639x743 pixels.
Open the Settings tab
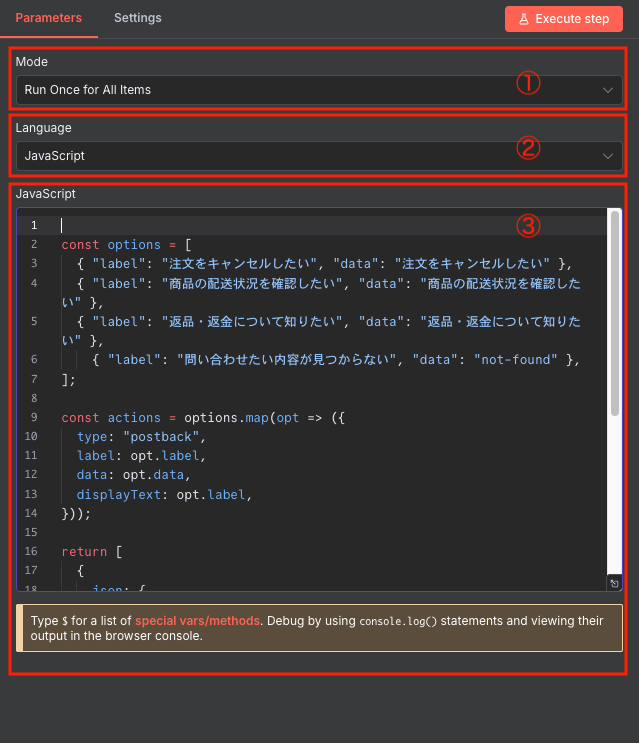(137, 18)
